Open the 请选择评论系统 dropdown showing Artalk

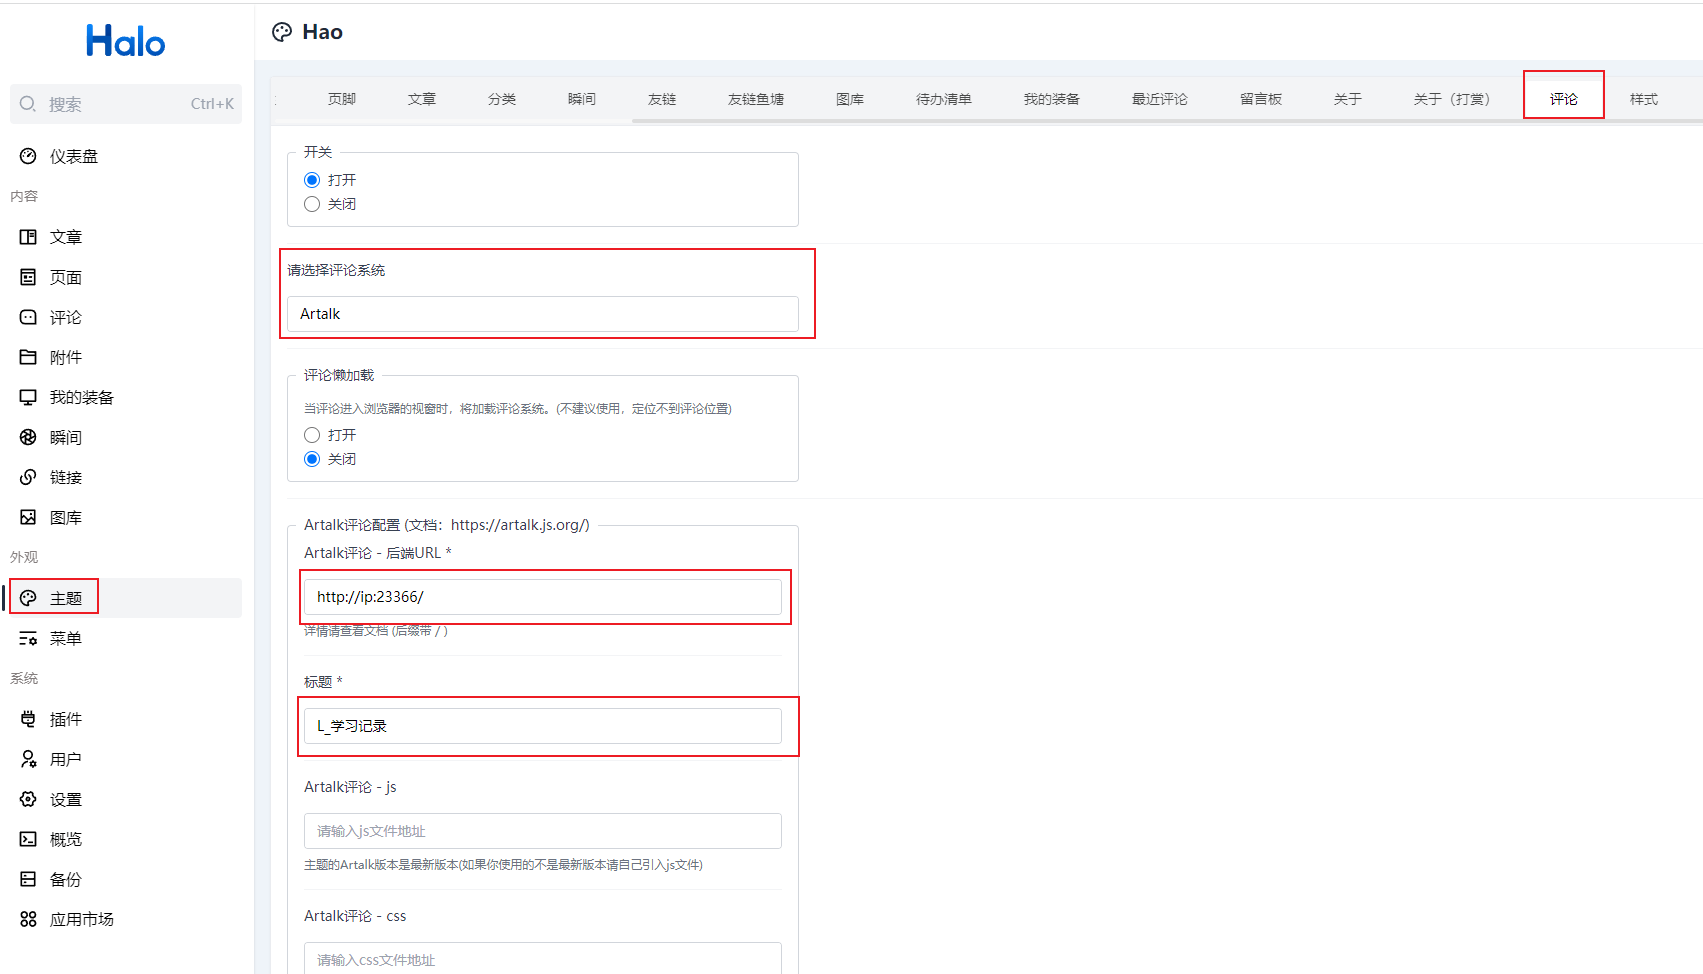click(542, 314)
